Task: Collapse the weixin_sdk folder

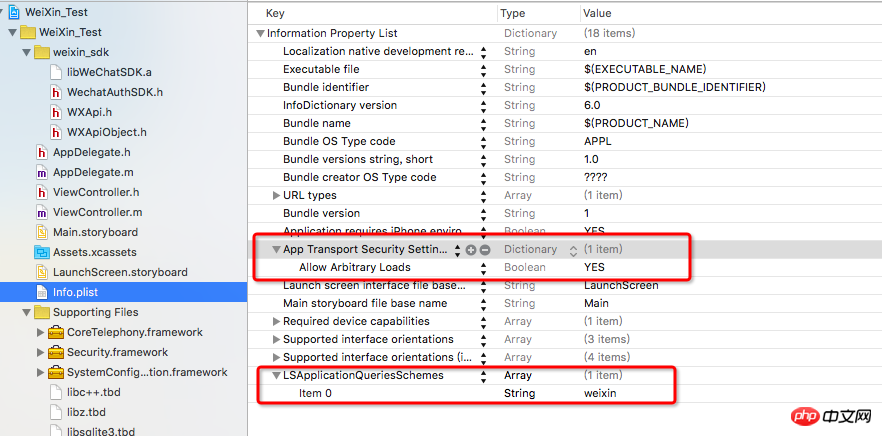Action: coord(25,52)
